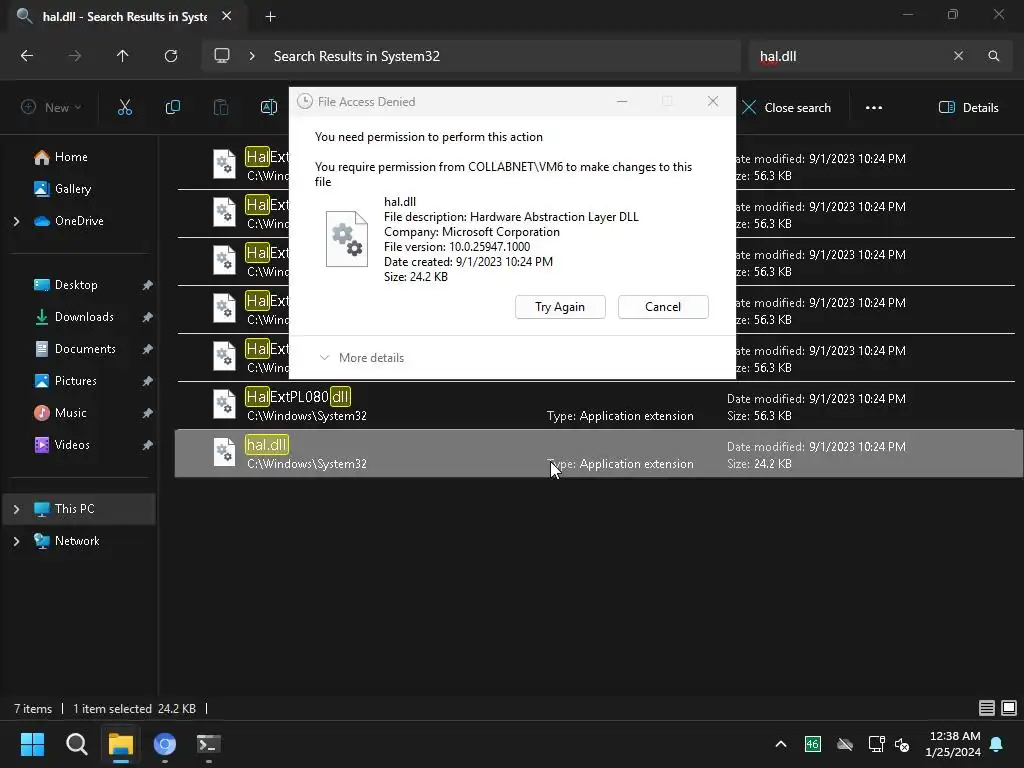
Task: Open the Terminal taskbar icon
Action: point(209,744)
